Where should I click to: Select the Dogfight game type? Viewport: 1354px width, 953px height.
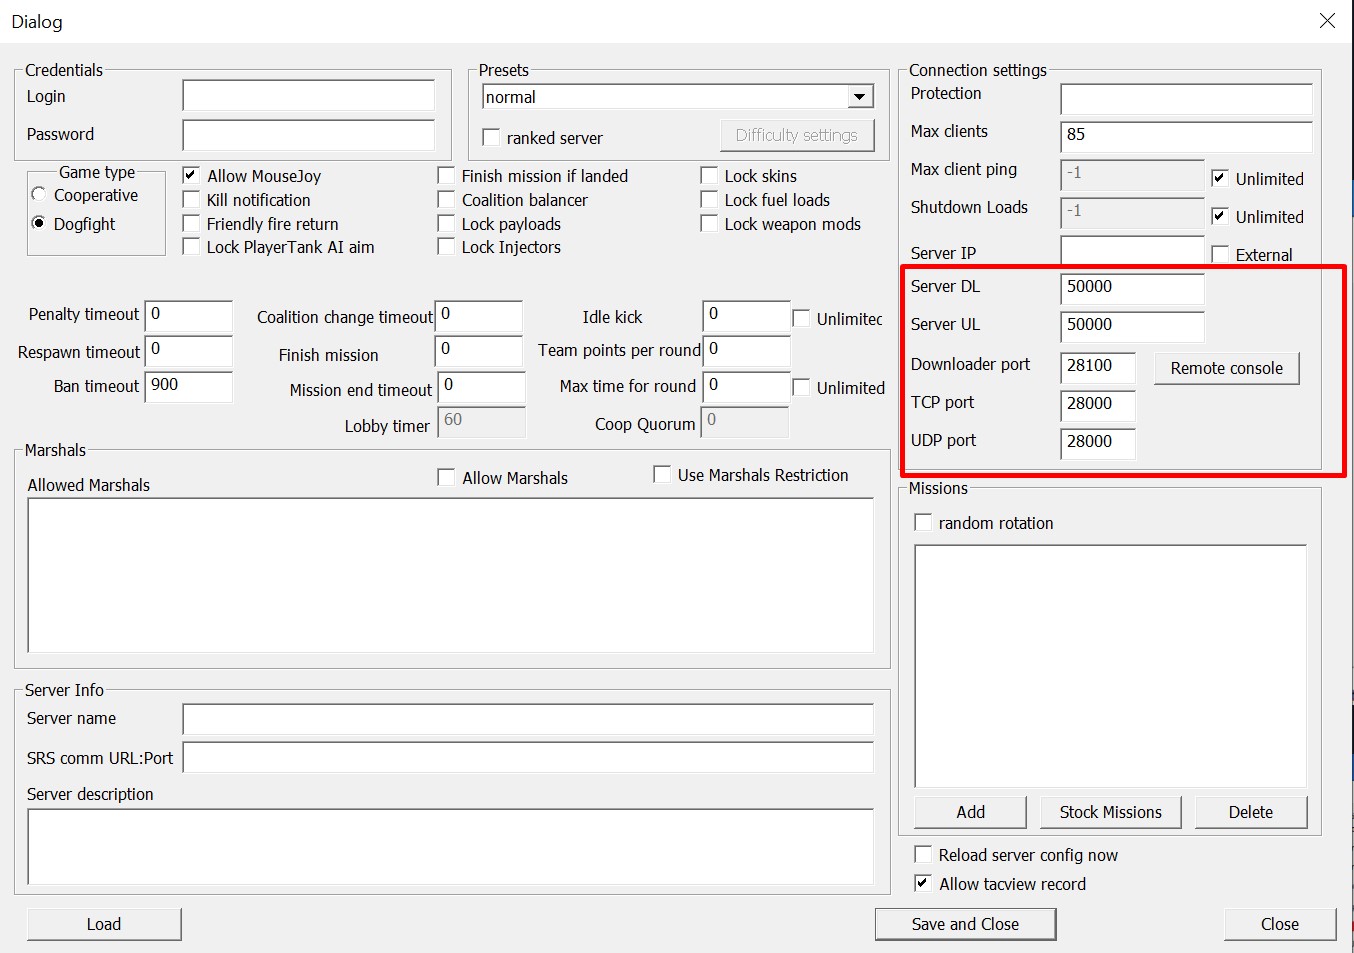pos(39,223)
